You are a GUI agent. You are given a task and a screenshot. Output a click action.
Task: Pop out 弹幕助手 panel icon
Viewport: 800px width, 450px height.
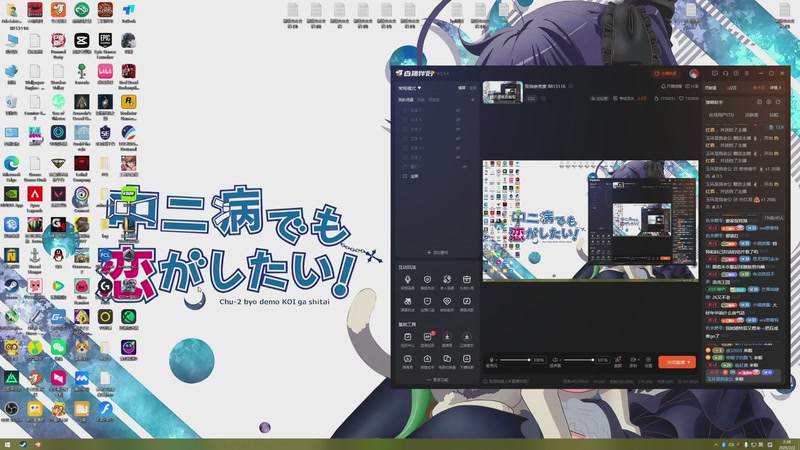pos(778,102)
